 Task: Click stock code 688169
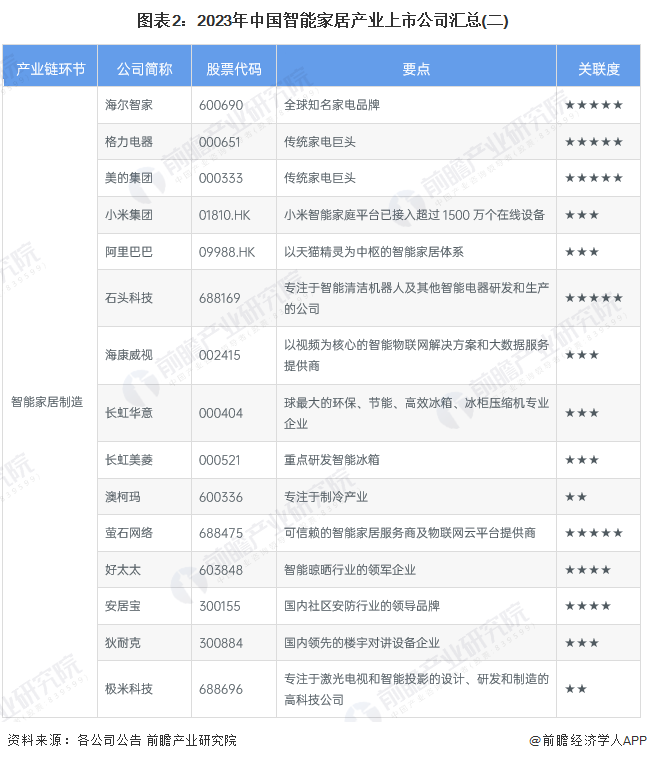(219, 298)
